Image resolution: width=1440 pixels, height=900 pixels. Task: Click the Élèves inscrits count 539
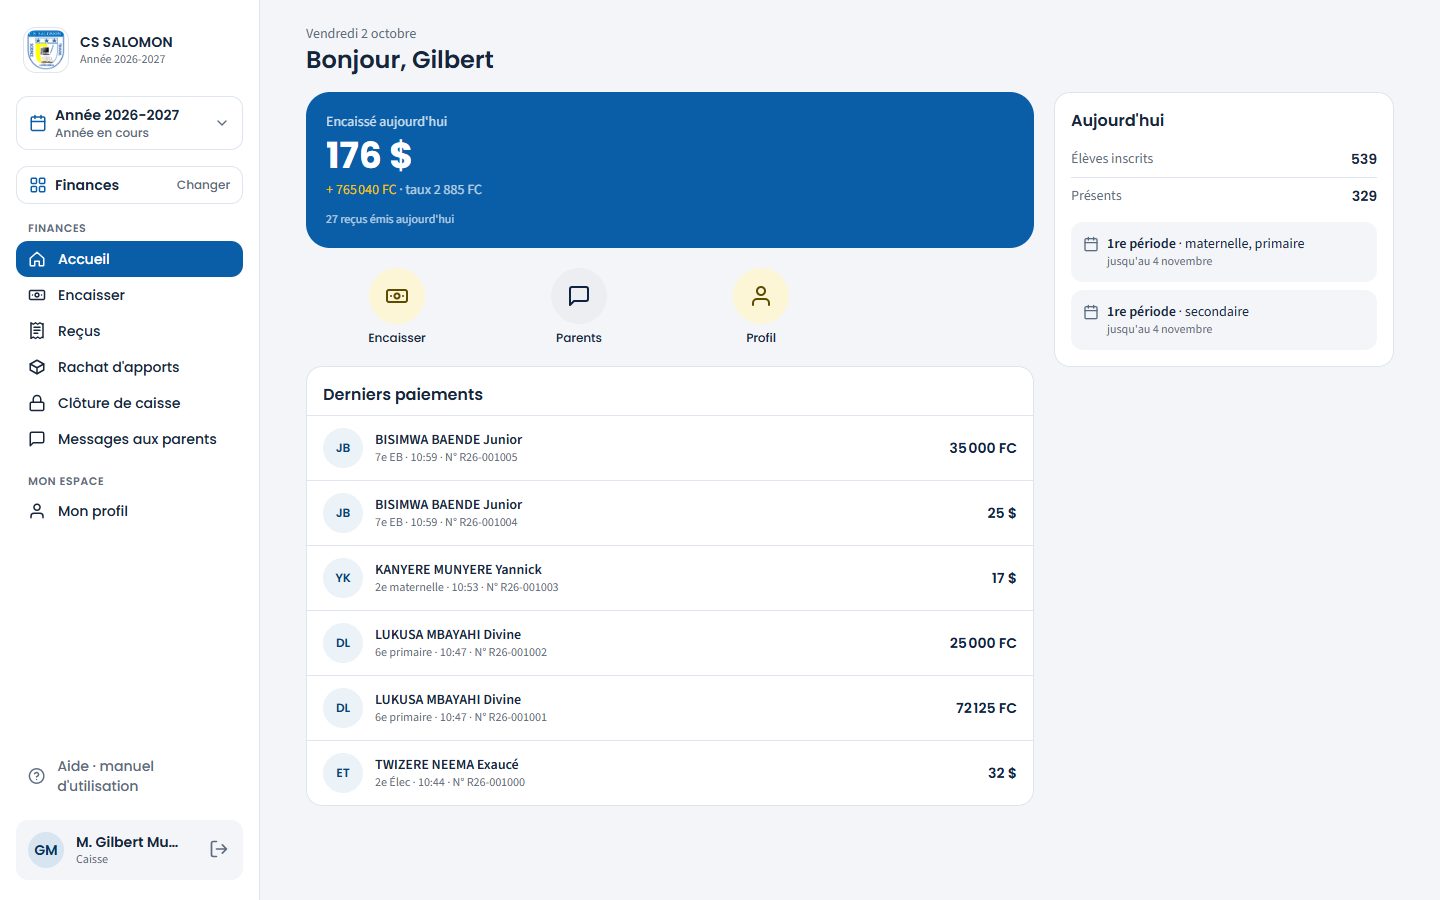point(1364,159)
